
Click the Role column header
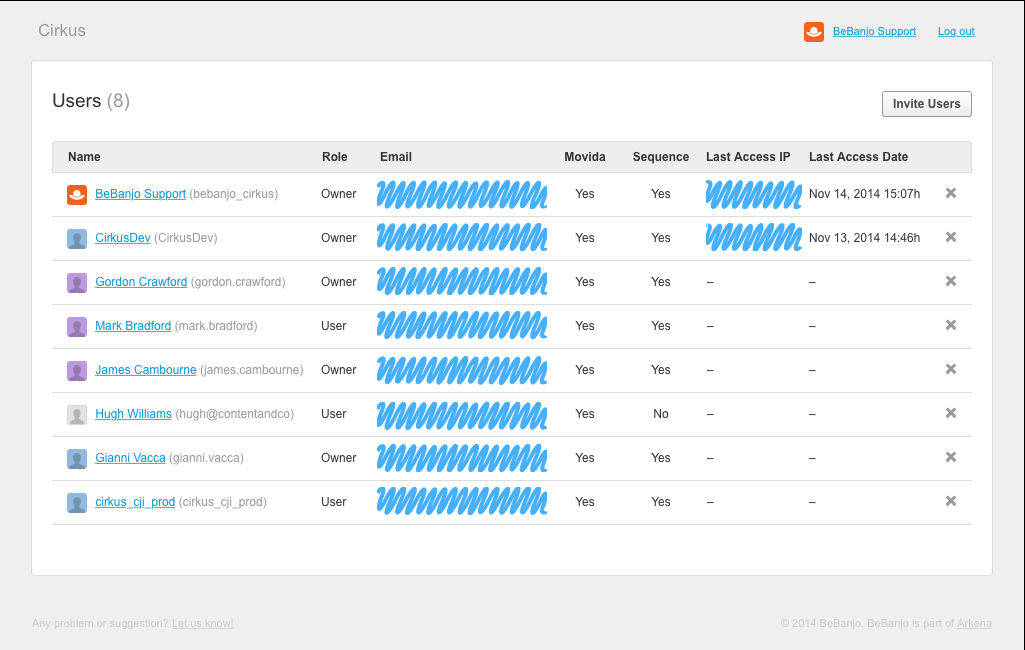click(335, 157)
